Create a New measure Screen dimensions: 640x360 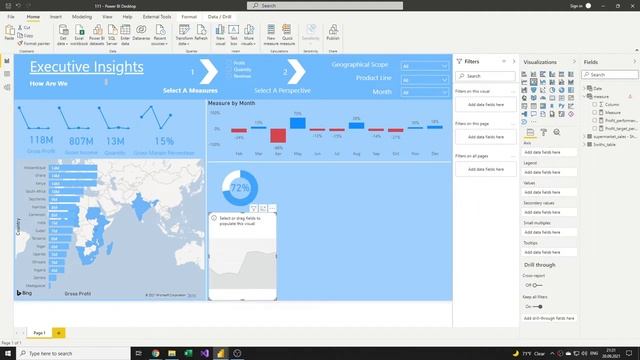[271, 34]
